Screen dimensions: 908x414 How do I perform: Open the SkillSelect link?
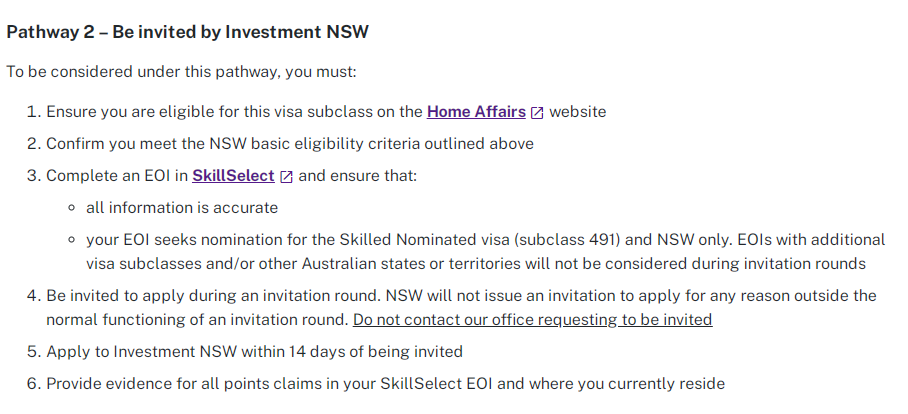point(233,176)
